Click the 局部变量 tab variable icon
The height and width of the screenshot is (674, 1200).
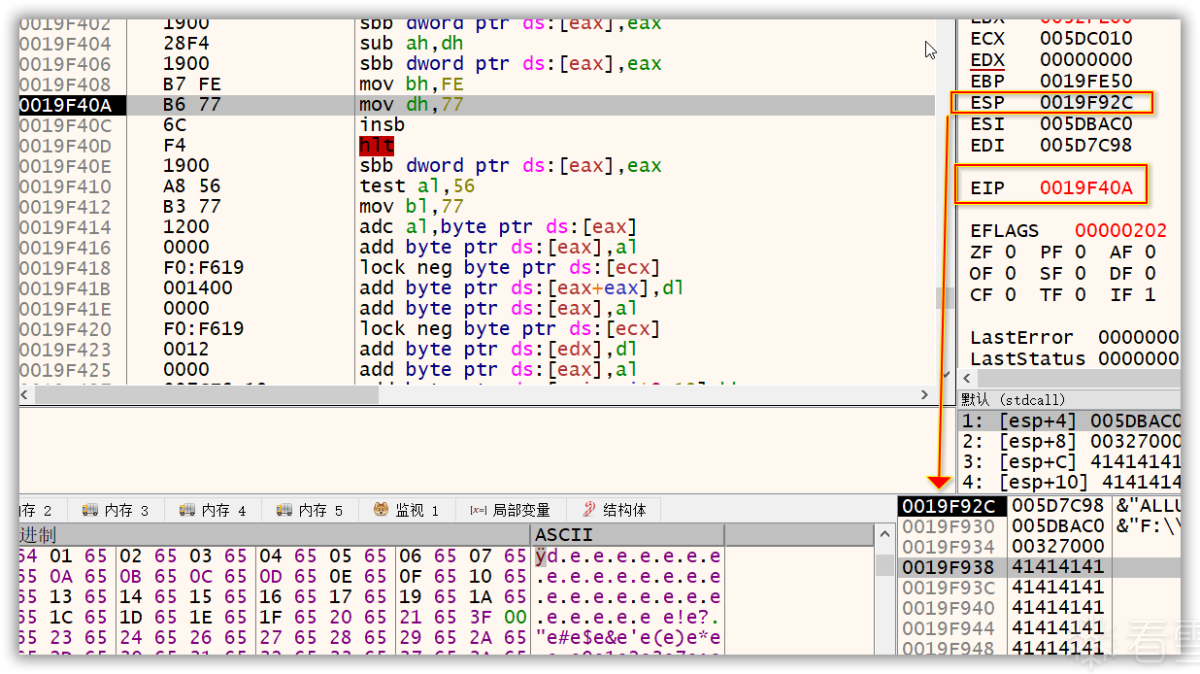tap(478, 510)
